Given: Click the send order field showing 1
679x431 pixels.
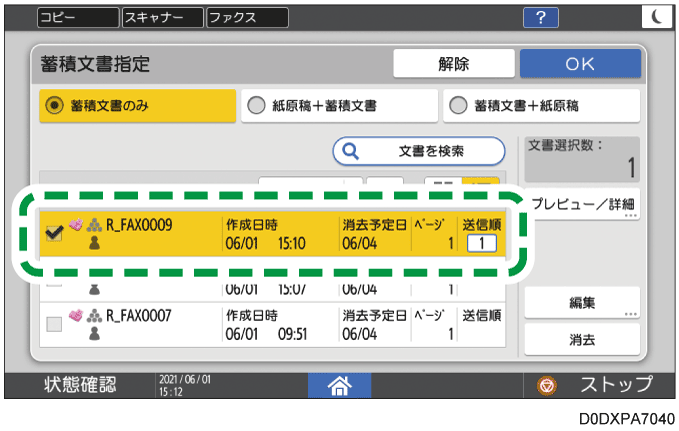Looking at the screenshot, I should 482,243.
